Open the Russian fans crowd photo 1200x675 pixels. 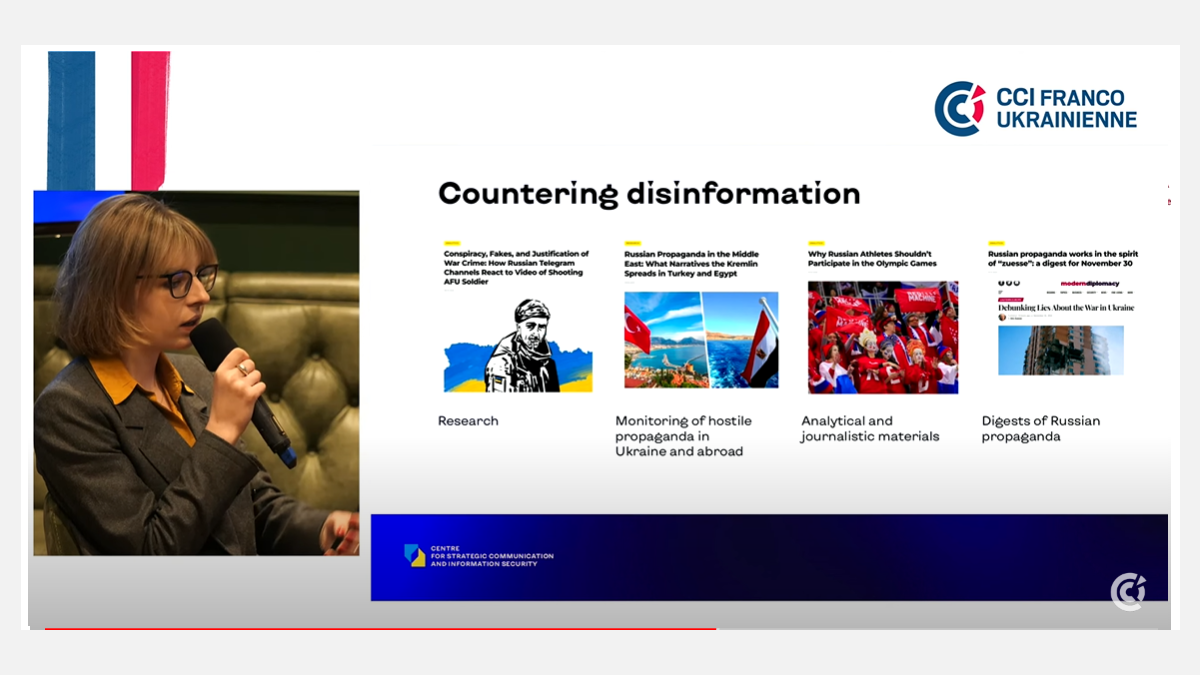882,337
